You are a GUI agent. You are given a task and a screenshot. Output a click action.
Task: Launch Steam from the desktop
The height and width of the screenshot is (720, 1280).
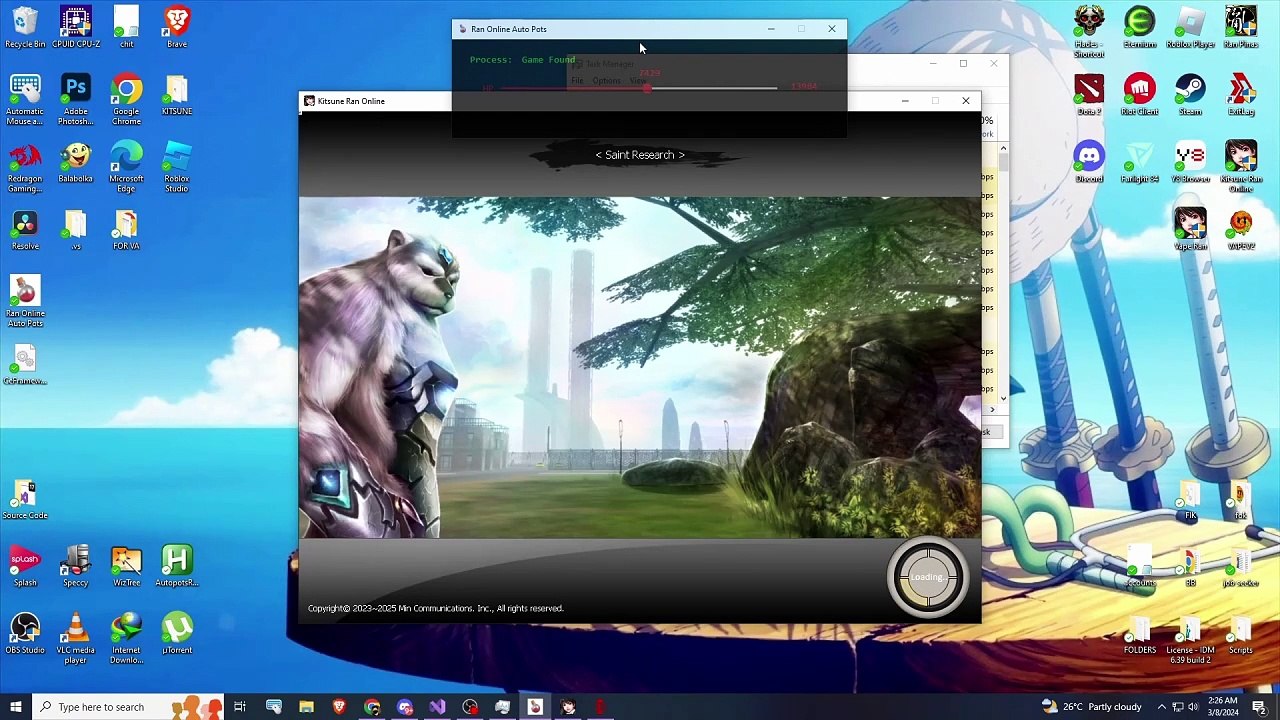(x=1190, y=95)
